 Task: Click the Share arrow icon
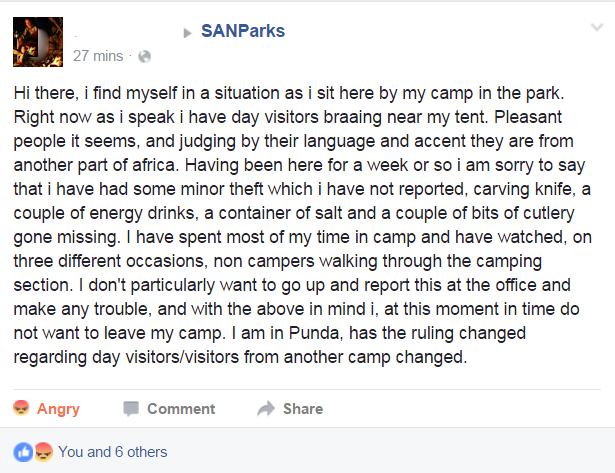266,408
